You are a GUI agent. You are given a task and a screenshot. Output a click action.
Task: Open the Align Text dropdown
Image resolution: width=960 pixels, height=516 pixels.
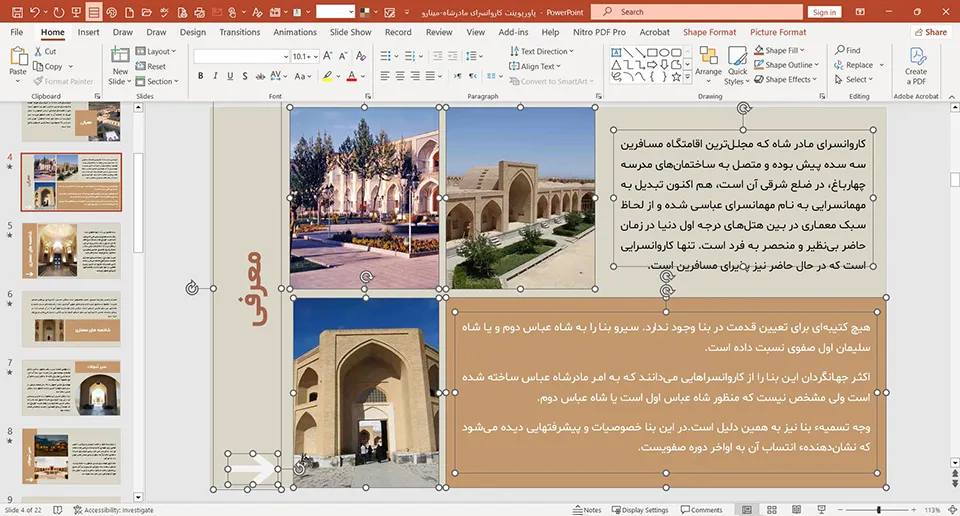tap(534, 66)
